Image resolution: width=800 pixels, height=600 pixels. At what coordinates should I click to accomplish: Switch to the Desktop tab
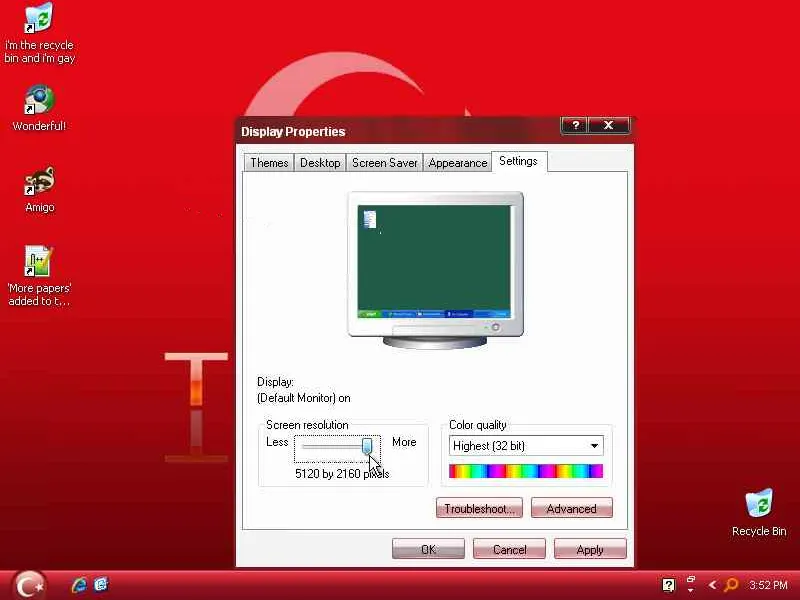point(320,163)
